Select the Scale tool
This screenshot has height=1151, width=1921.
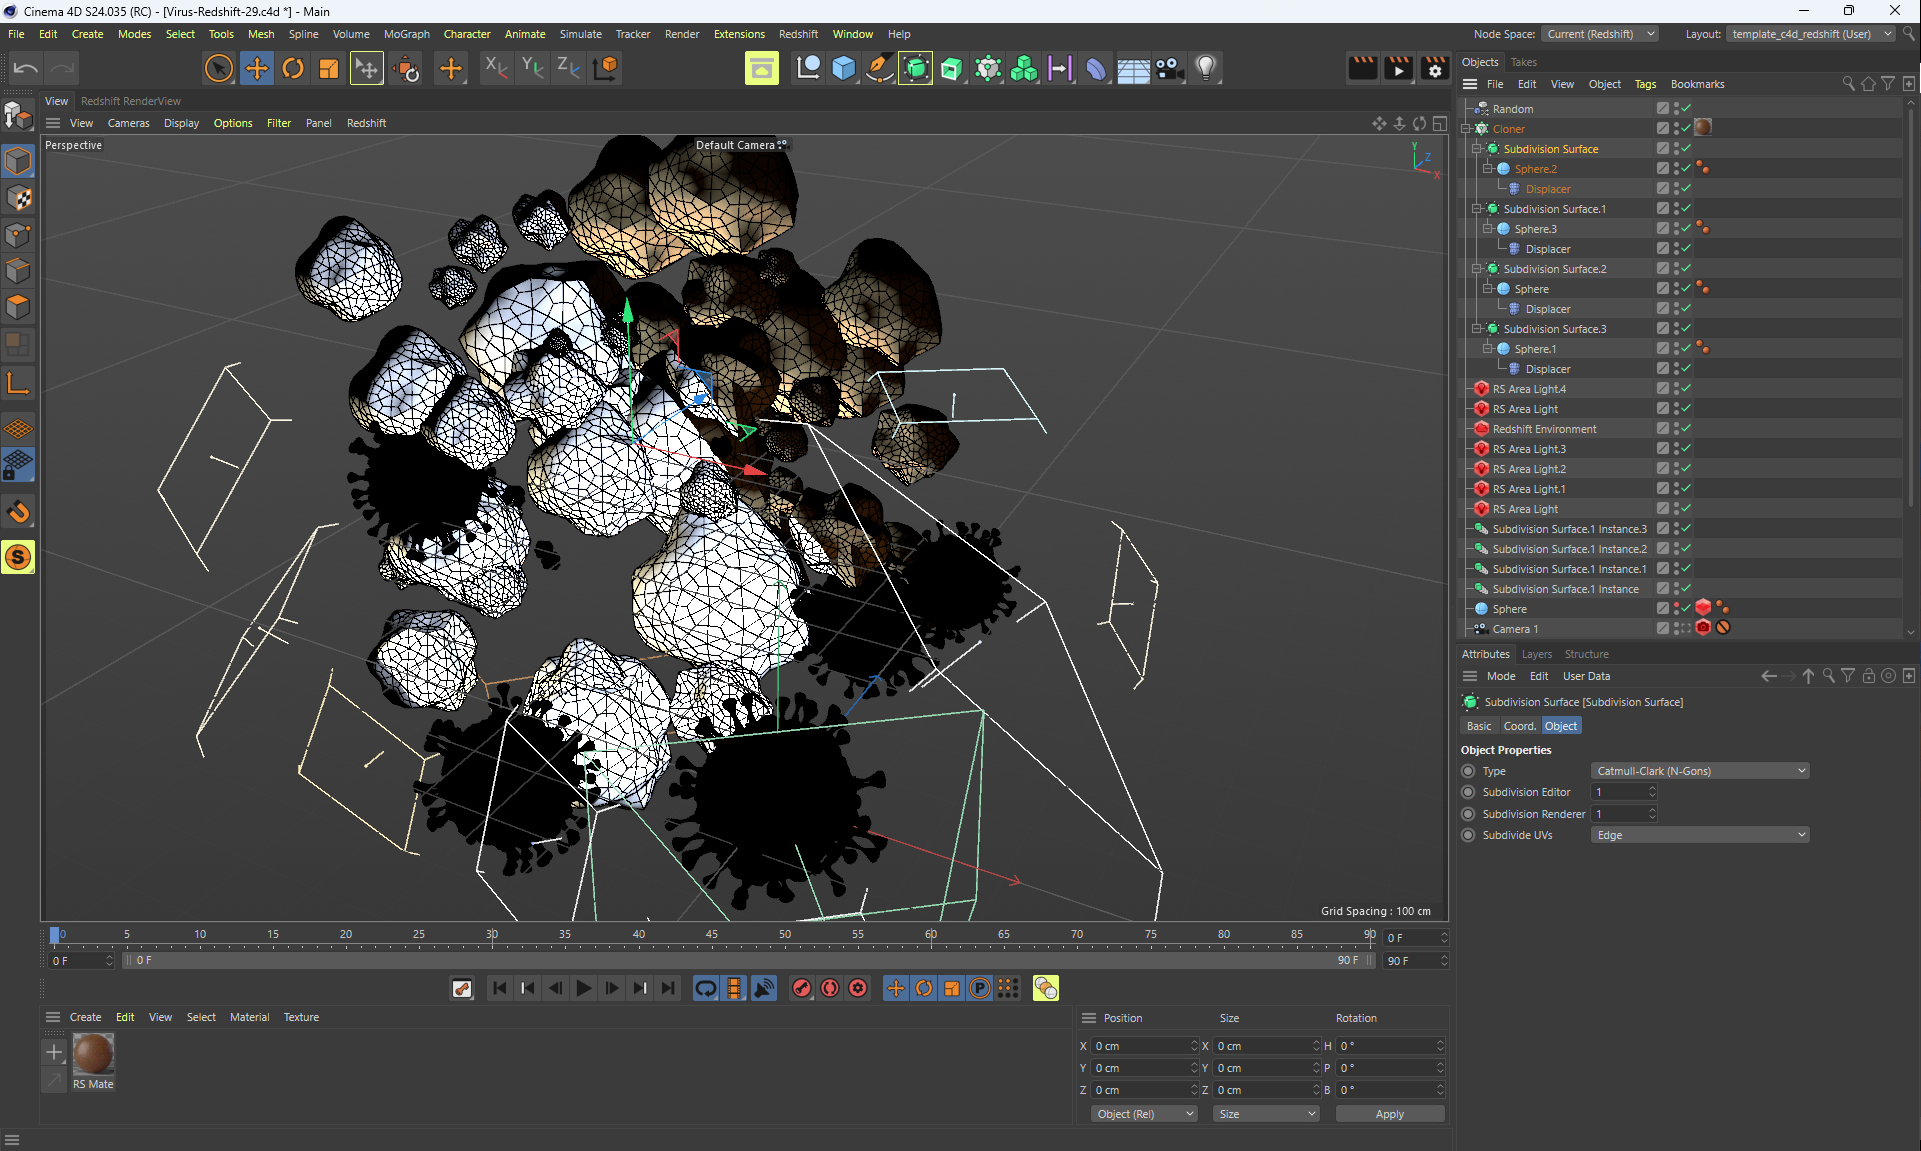(x=329, y=68)
